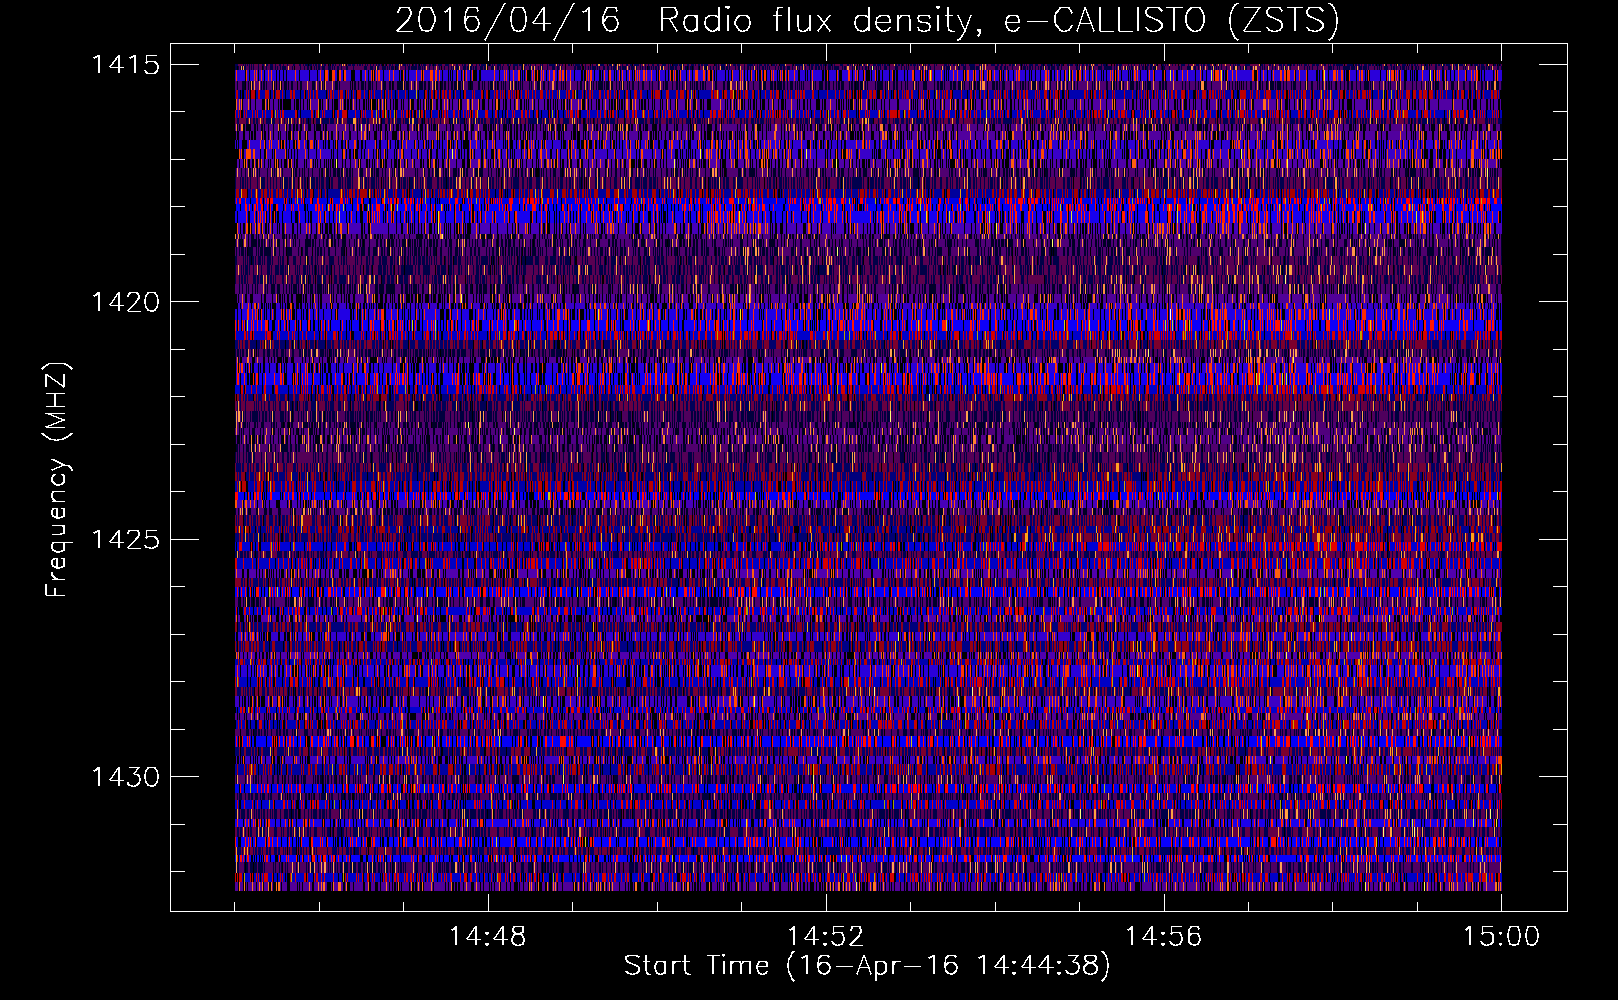The height and width of the screenshot is (1000, 1618).
Task: Click the 'Frequency (MHZ)' axis label
Action: tap(57, 480)
